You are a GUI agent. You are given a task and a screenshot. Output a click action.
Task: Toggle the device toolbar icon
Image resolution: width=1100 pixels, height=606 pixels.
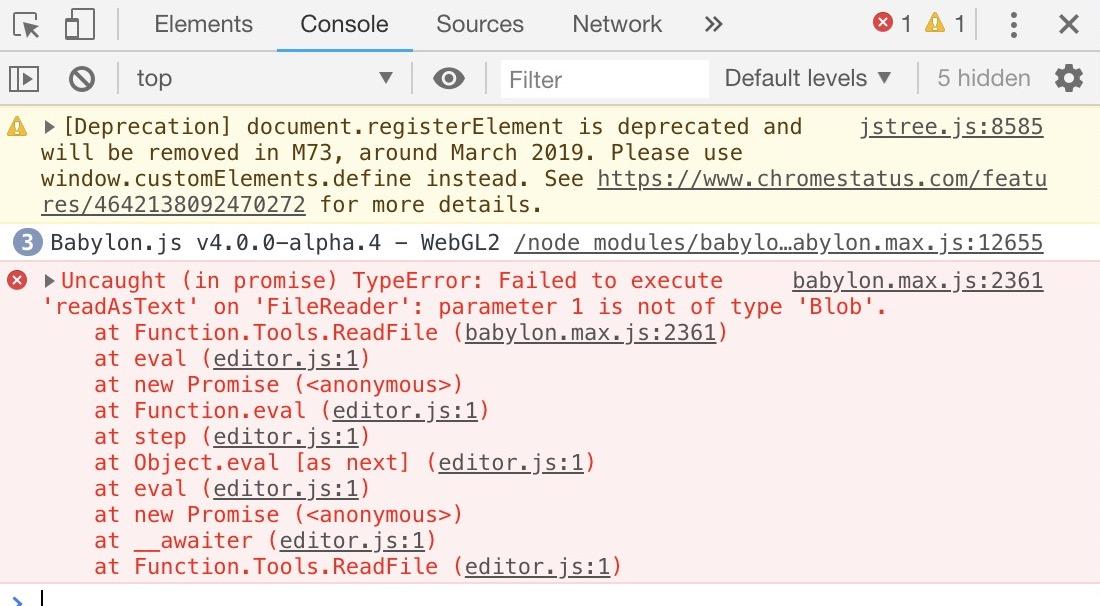click(79, 25)
